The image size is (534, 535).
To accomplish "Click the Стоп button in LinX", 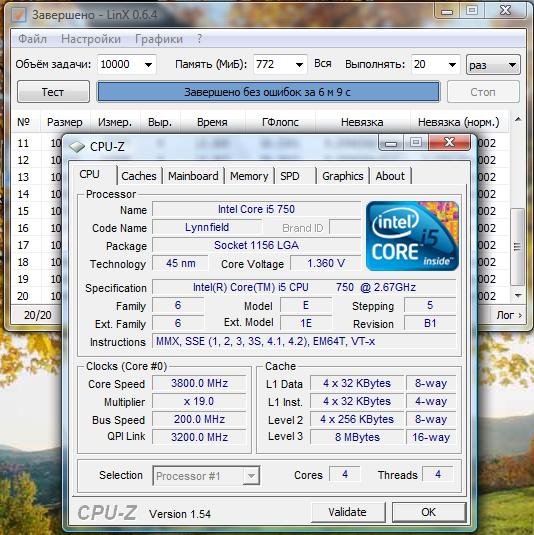I will pyautogui.click(x=483, y=92).
